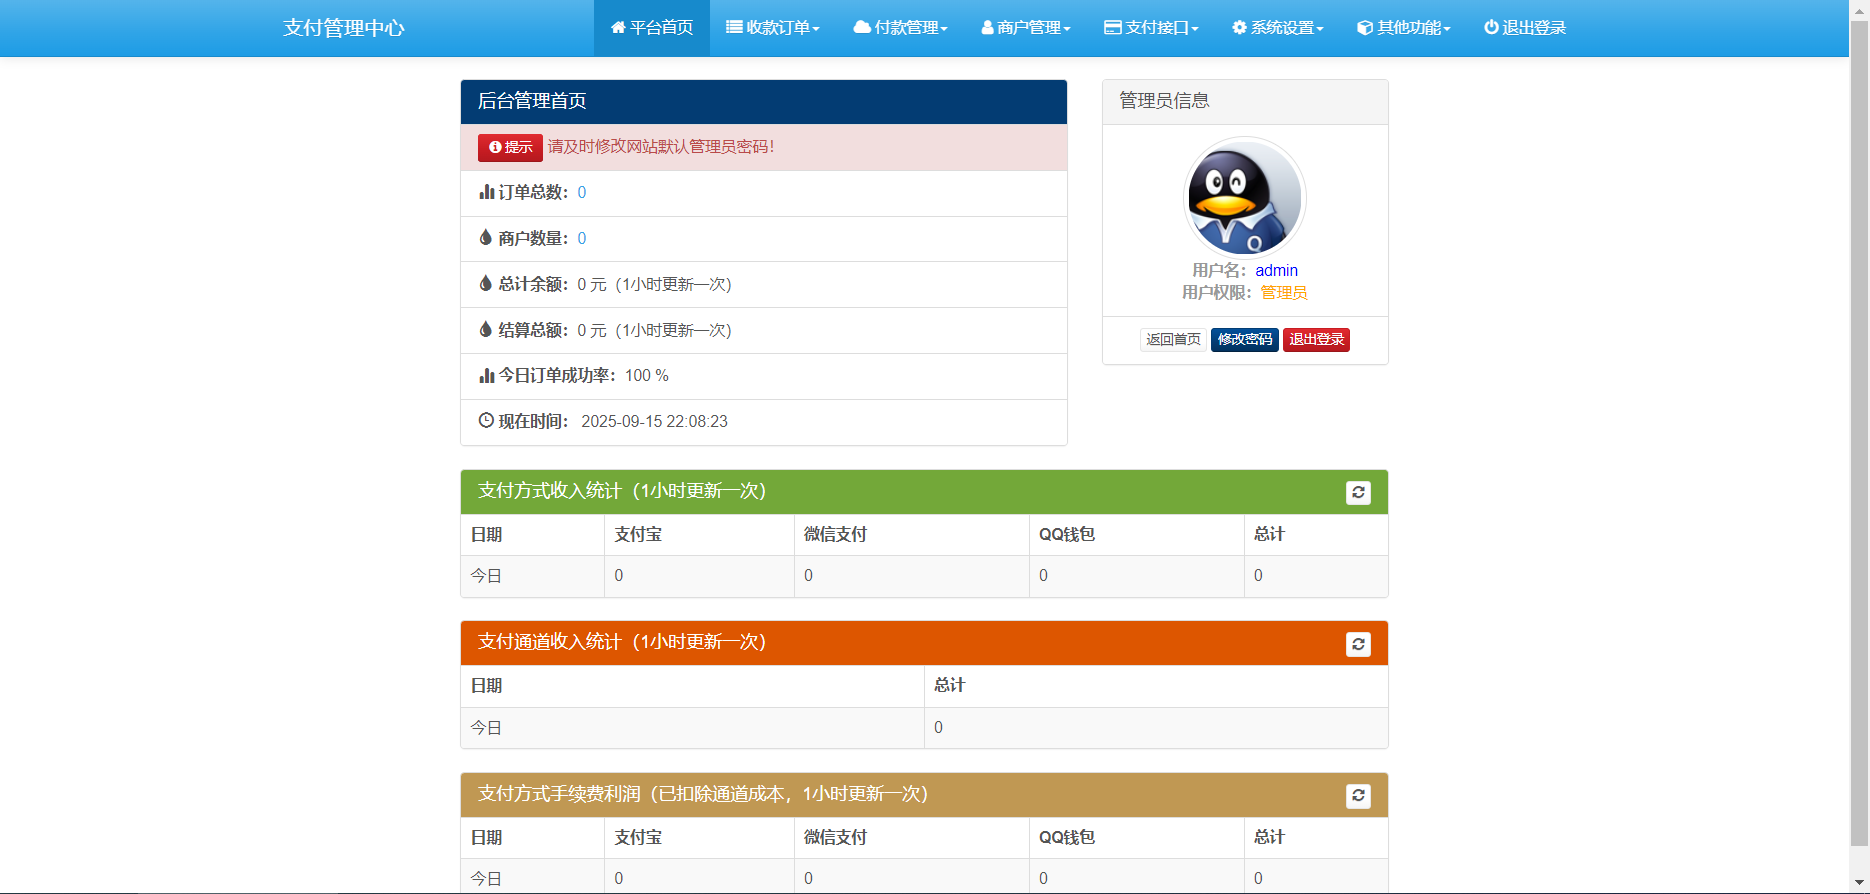
Task: Click the 订单总数 value 0 link
Action: (582, 192)
